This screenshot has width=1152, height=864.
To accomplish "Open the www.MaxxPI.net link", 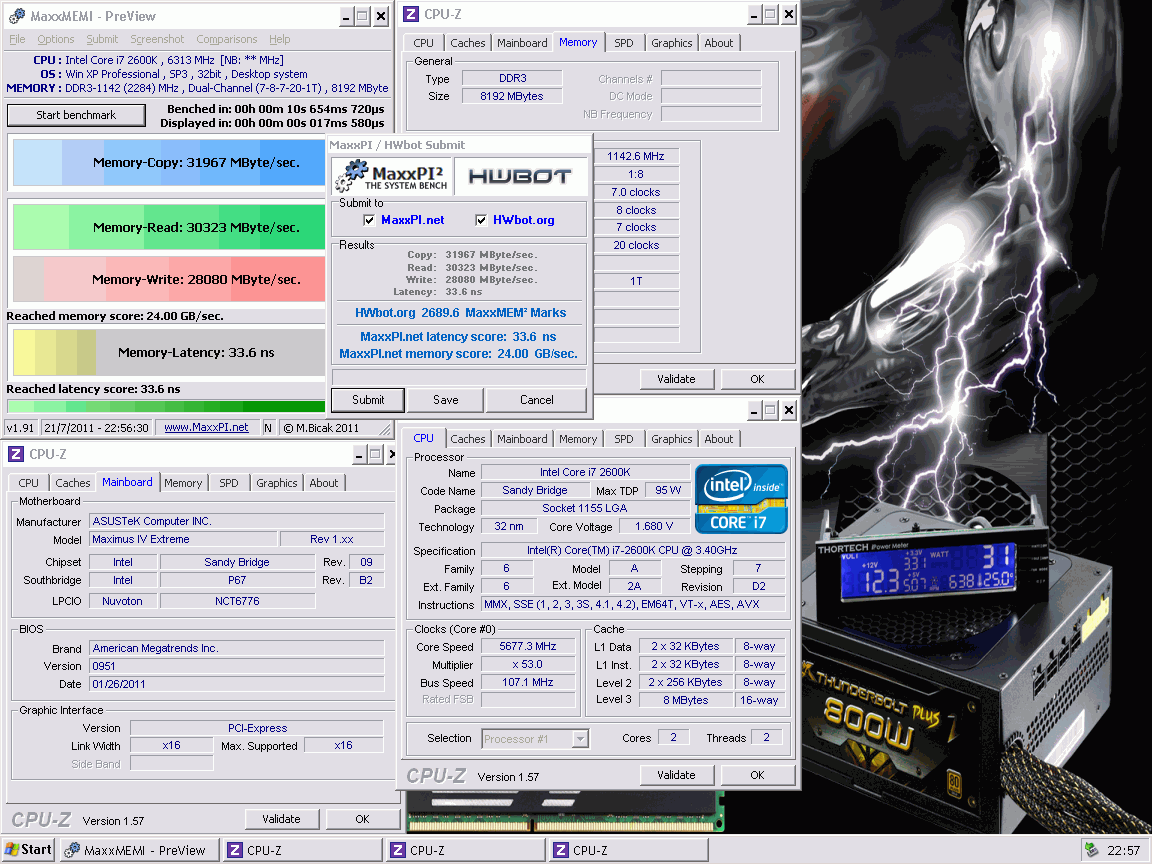I will tap(206, 428).
